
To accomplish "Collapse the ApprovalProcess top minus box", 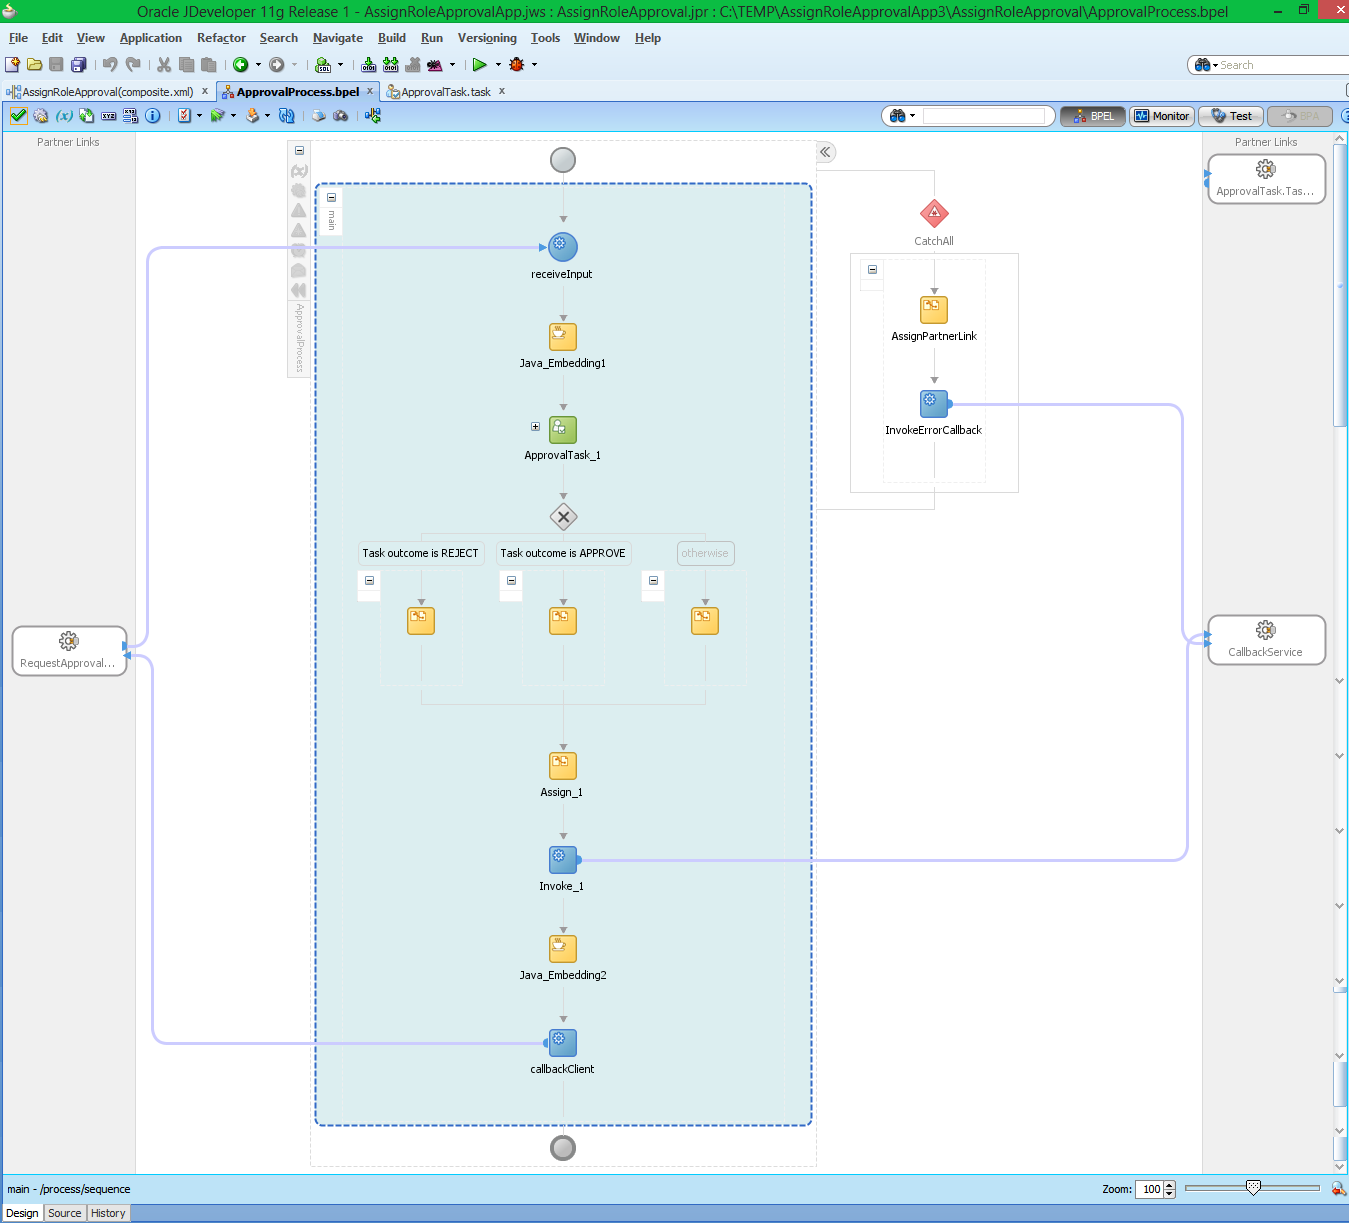I will click(298, 150).
